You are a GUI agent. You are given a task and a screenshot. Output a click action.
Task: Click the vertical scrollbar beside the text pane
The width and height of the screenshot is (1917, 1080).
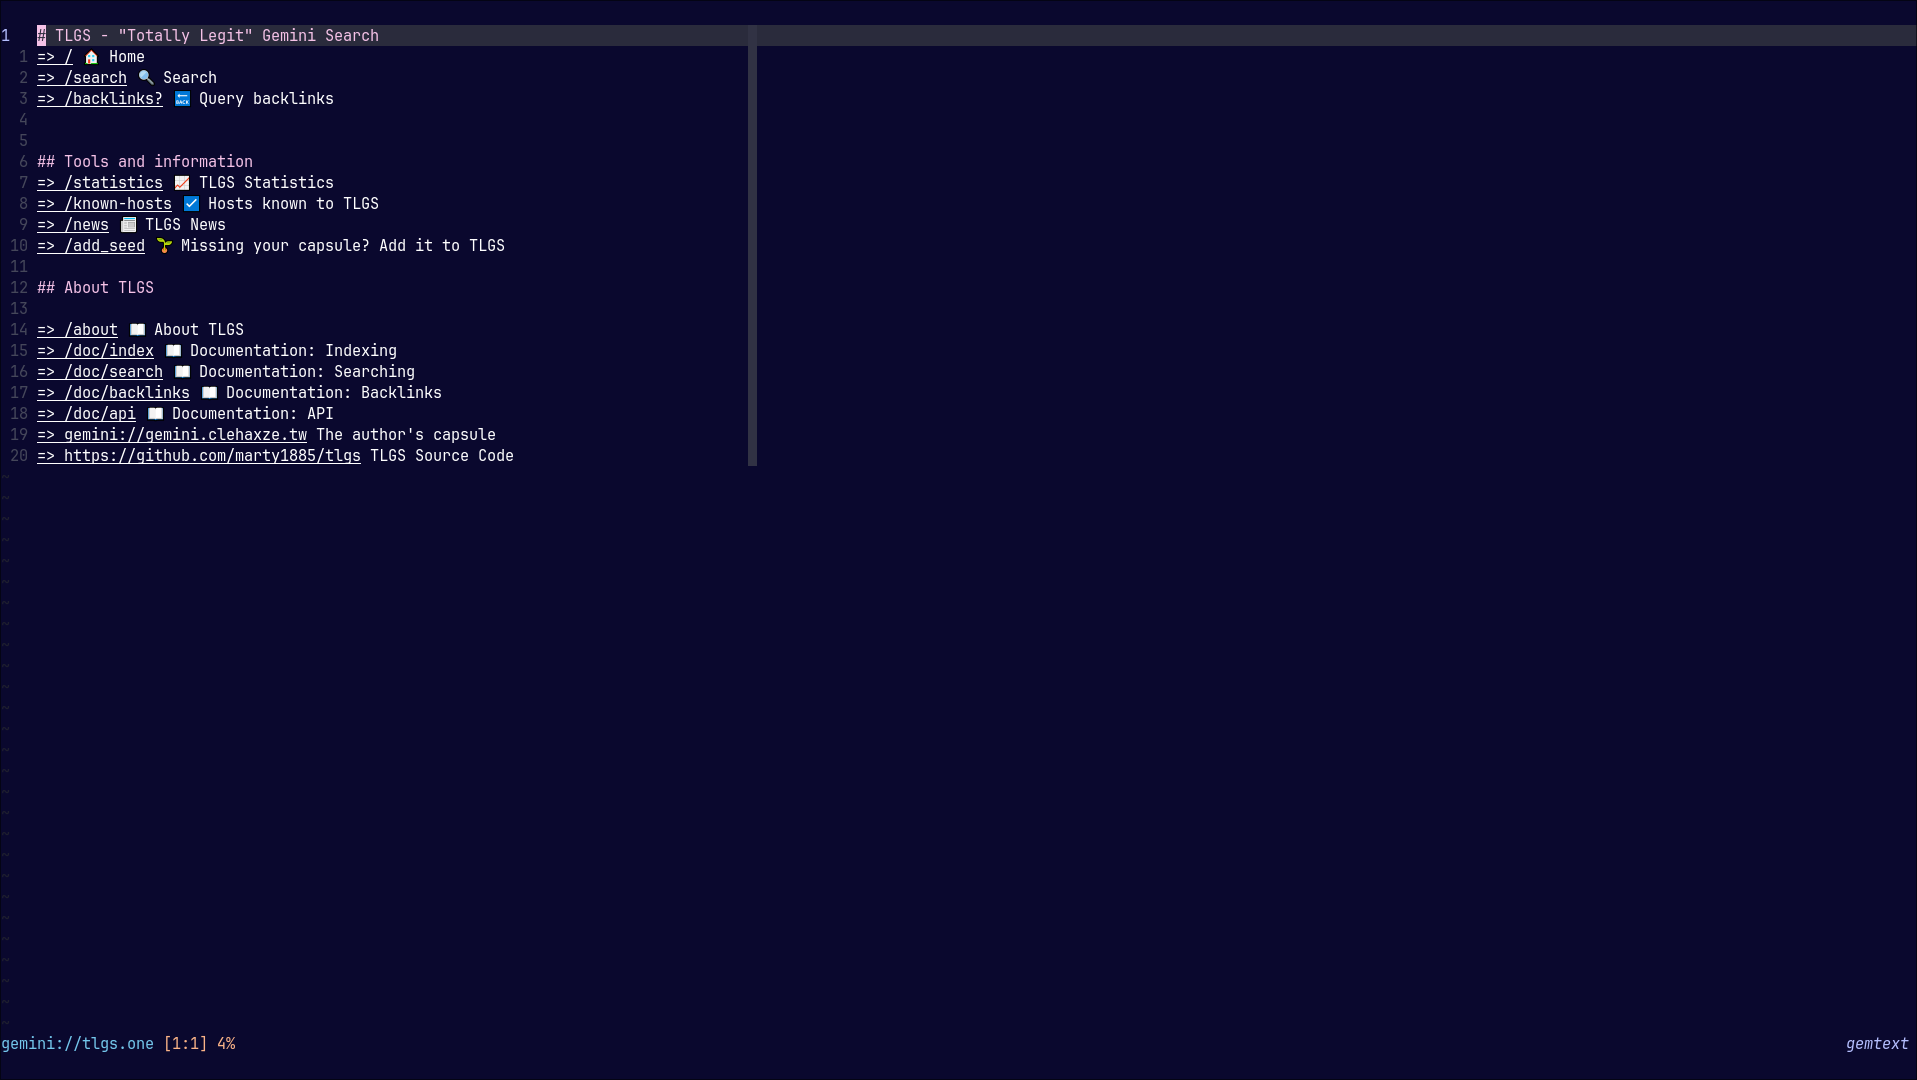point(752,246)
